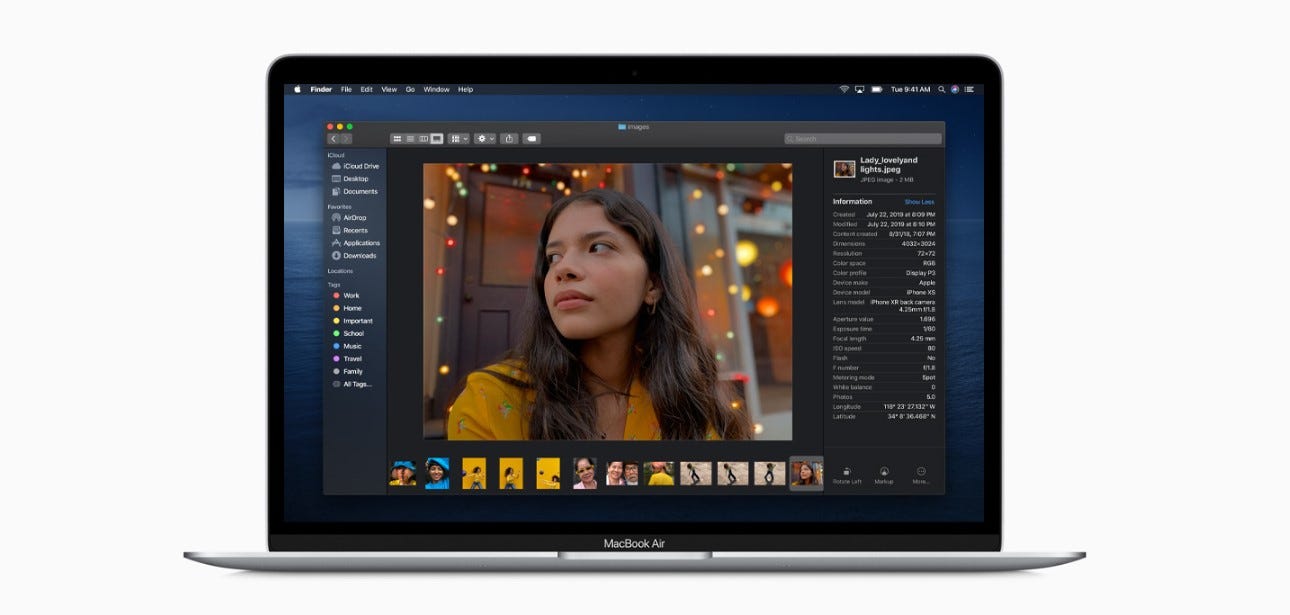Screen dimensions: 1290x615
Task: Select the gray Family tag
Action: point(348,371)
